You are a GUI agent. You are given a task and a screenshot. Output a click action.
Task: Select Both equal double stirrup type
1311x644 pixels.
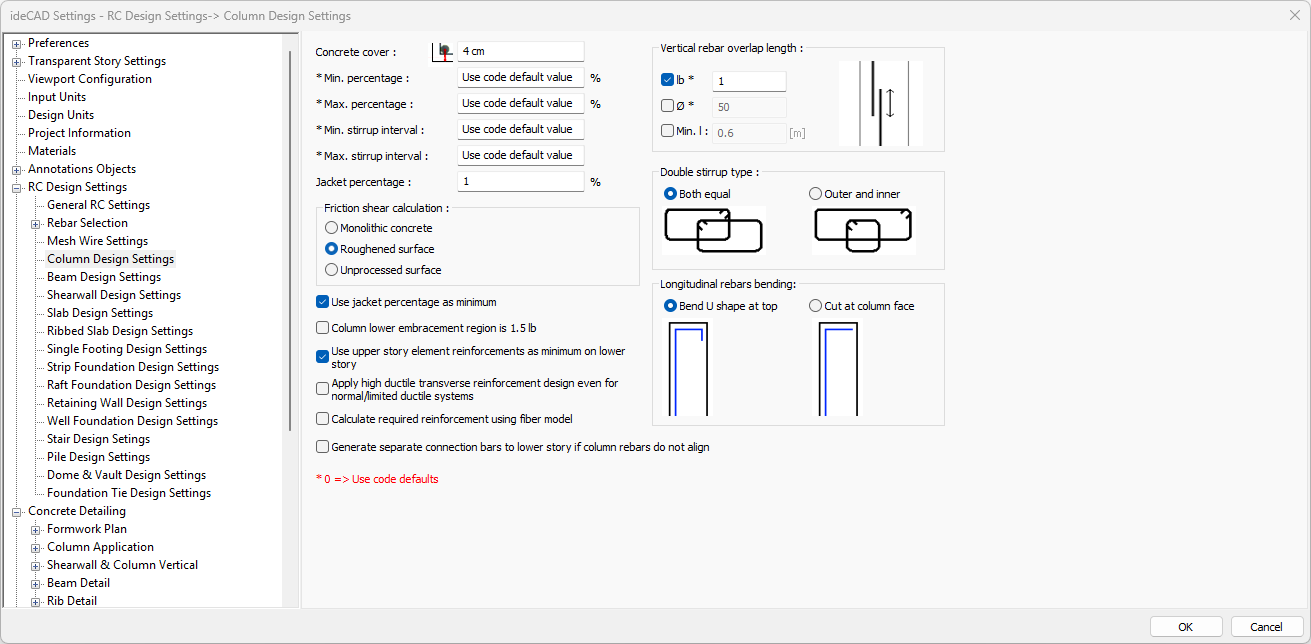[x=670, y=194]
